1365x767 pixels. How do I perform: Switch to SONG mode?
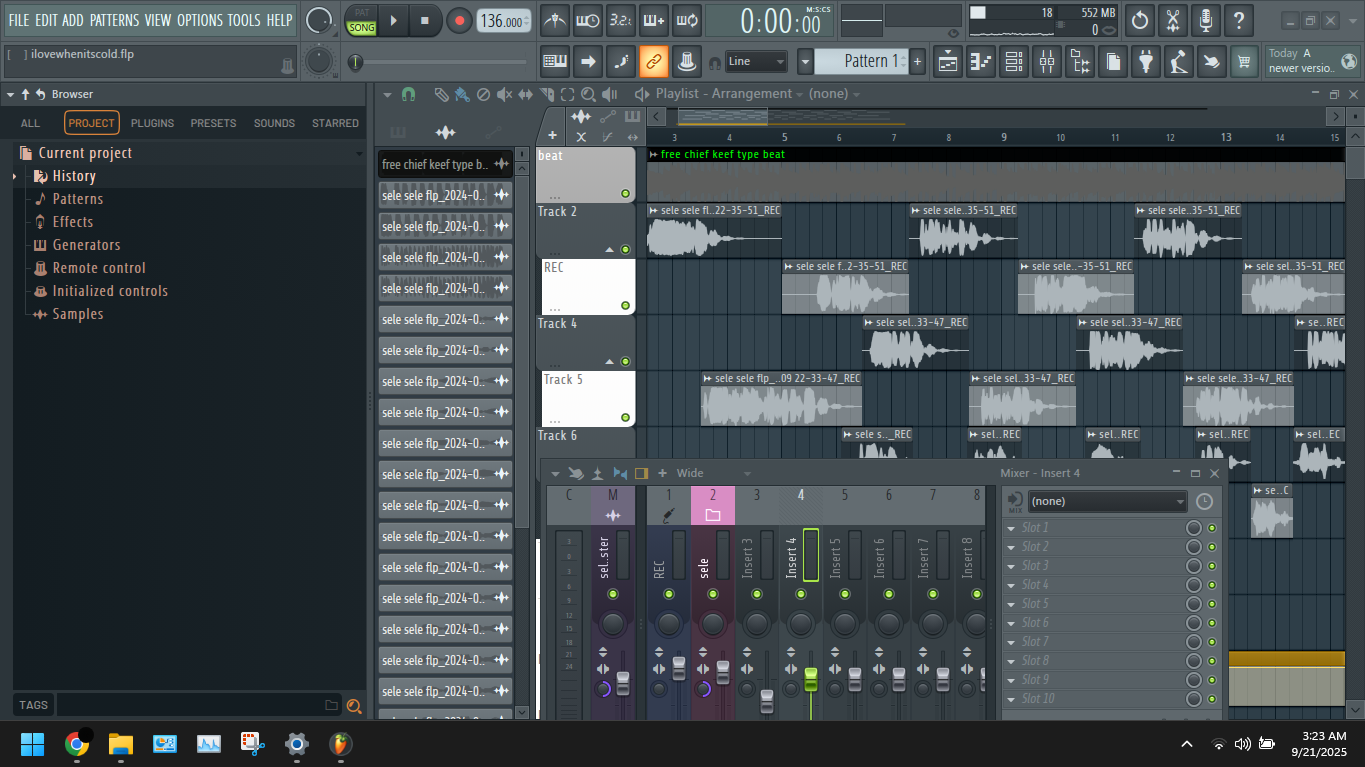pos(362,28)
